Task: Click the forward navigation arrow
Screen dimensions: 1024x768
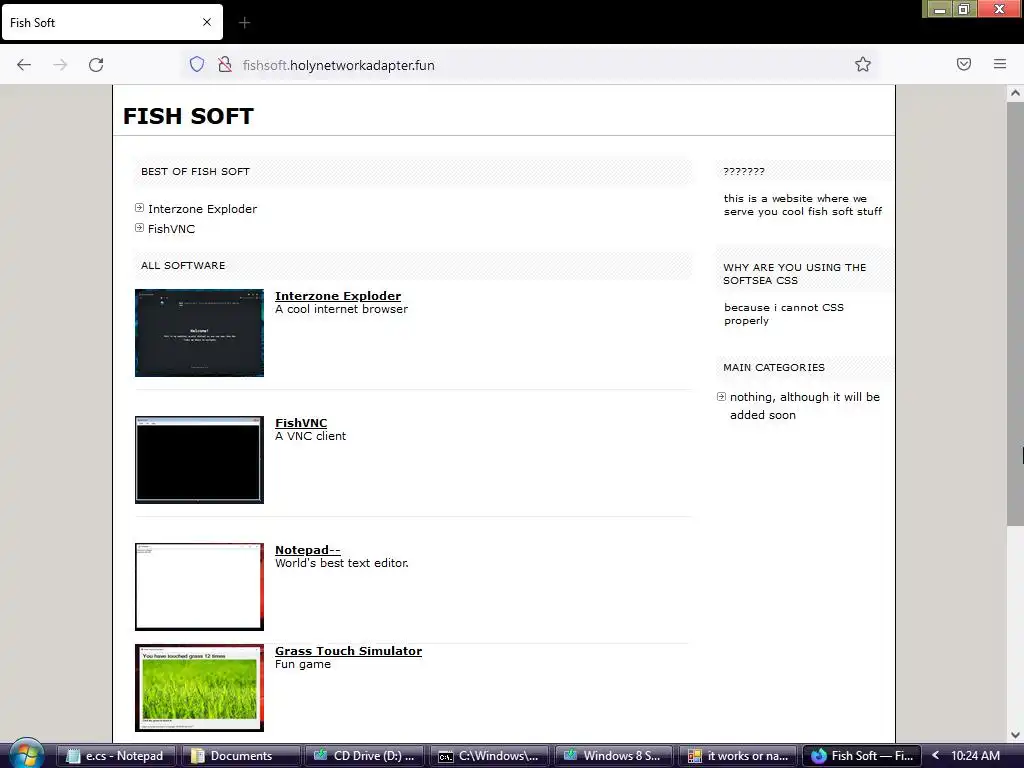Action: [x=60, y=65]
